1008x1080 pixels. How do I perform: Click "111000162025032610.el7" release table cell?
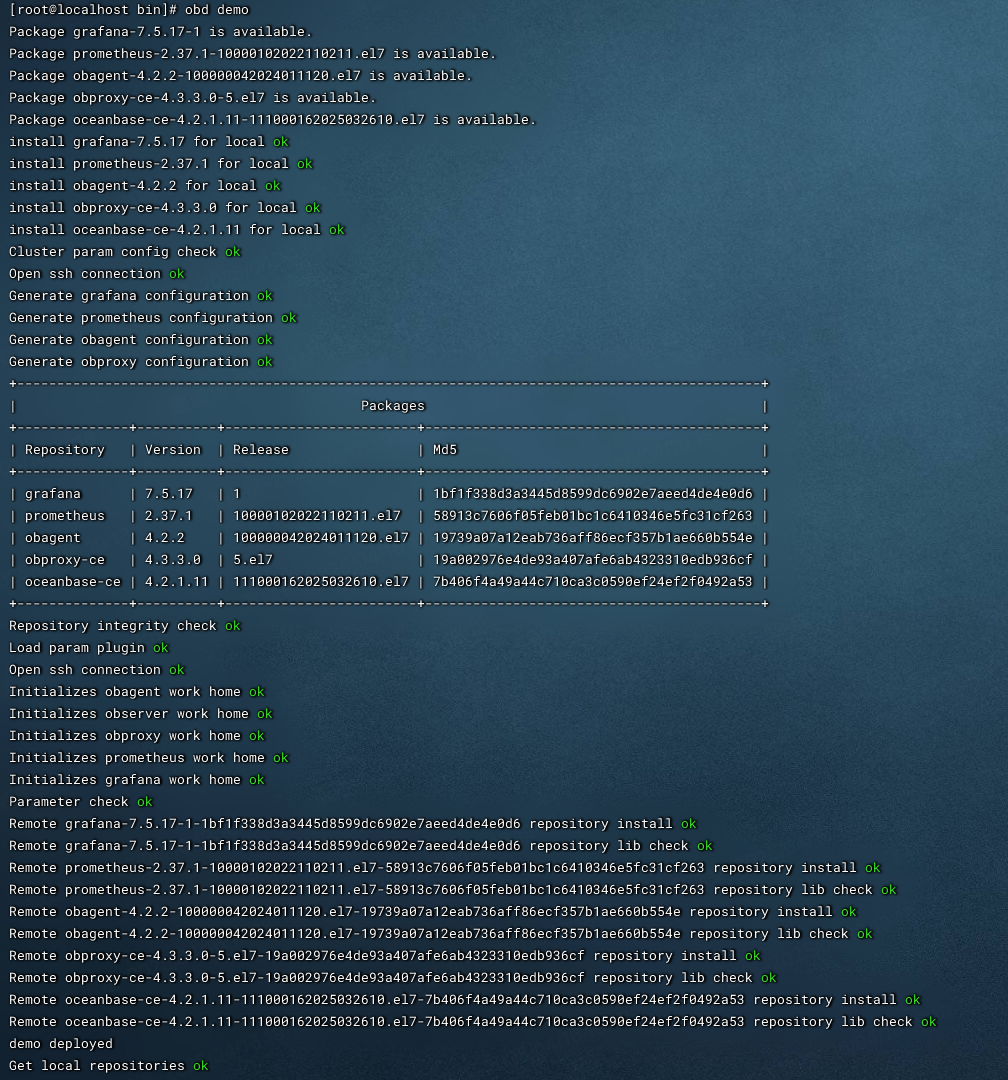(320, 583)
